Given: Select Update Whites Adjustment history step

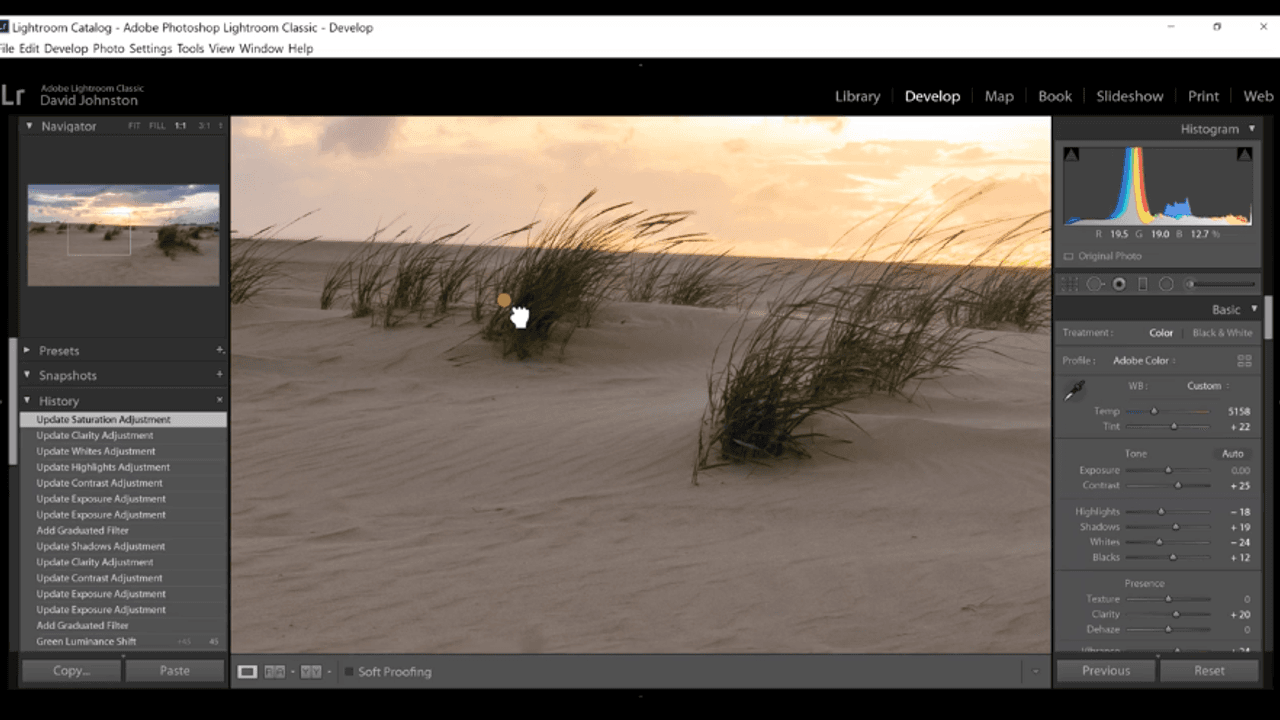Looking at the screenshot, I should pyautogui.click(x=123, y=451).
